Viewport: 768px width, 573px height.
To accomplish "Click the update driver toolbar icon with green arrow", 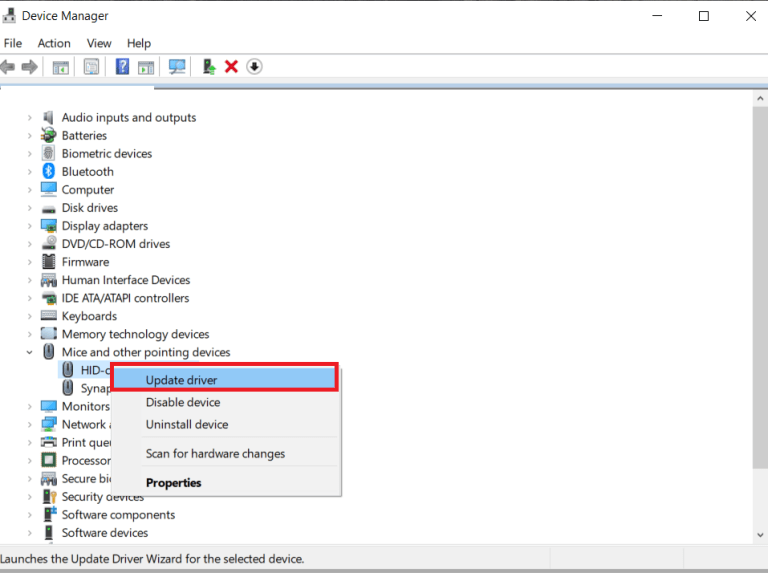I will point(209,67).
